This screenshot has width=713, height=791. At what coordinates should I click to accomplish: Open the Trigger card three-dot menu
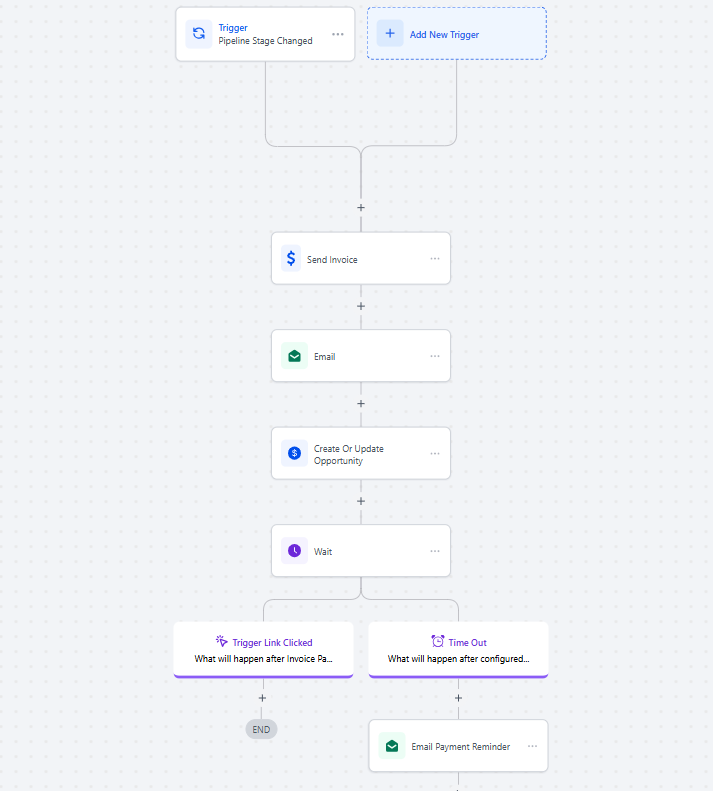point(338,34)
